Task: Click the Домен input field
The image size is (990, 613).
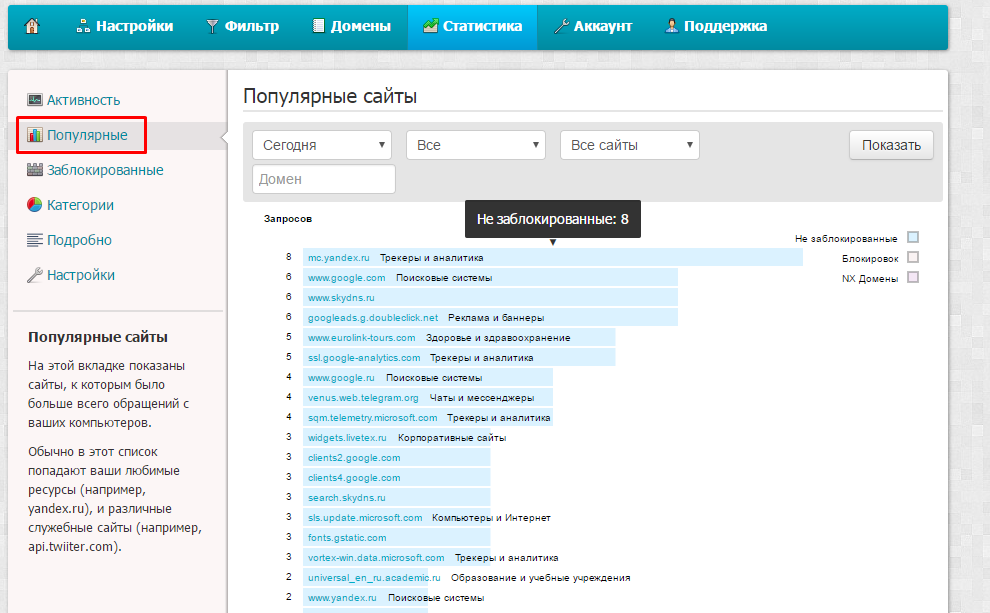Action: (x=324, y=179)
